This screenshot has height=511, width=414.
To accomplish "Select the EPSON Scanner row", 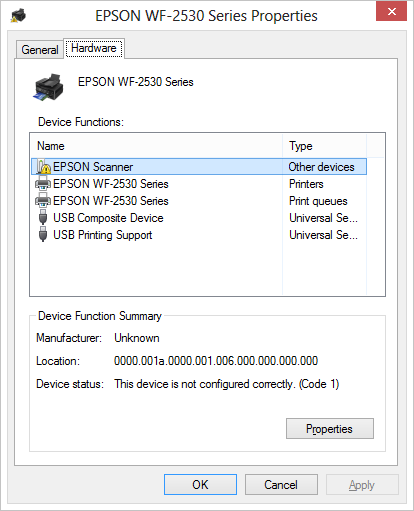I will 199,167.
